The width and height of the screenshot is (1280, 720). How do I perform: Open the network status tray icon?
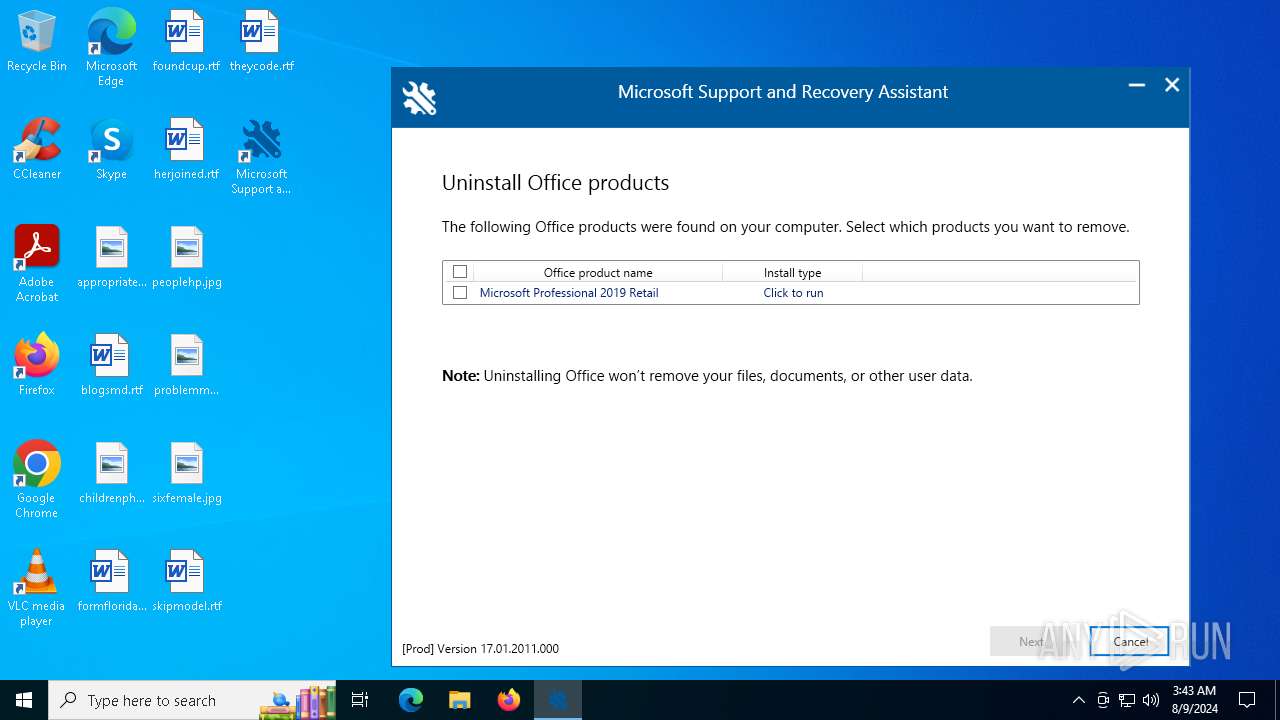coord(1127,700)
